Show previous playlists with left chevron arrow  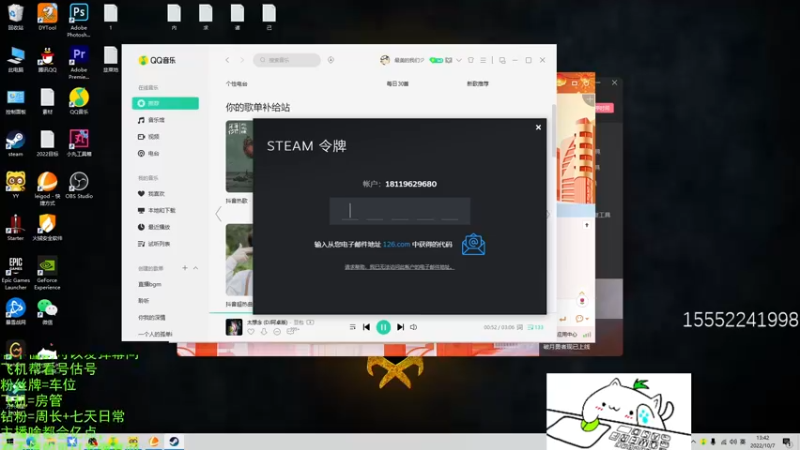point(218,213)
